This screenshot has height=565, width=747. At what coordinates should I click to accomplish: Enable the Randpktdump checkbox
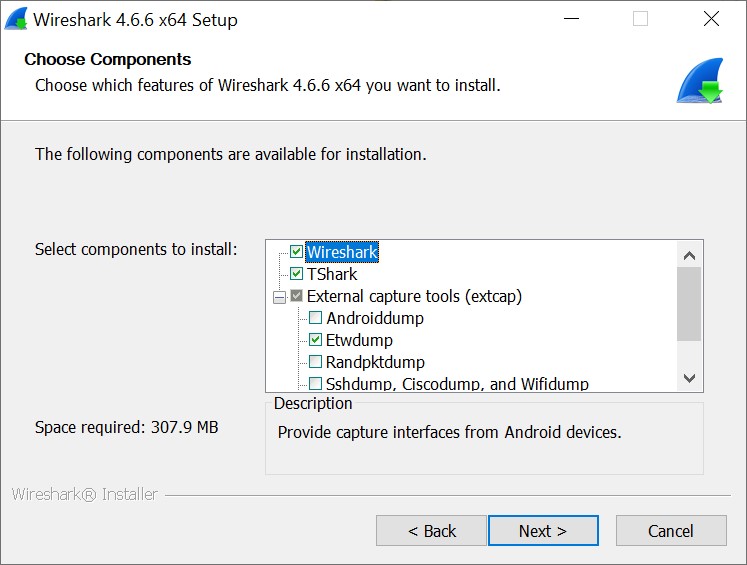point(315,362)
